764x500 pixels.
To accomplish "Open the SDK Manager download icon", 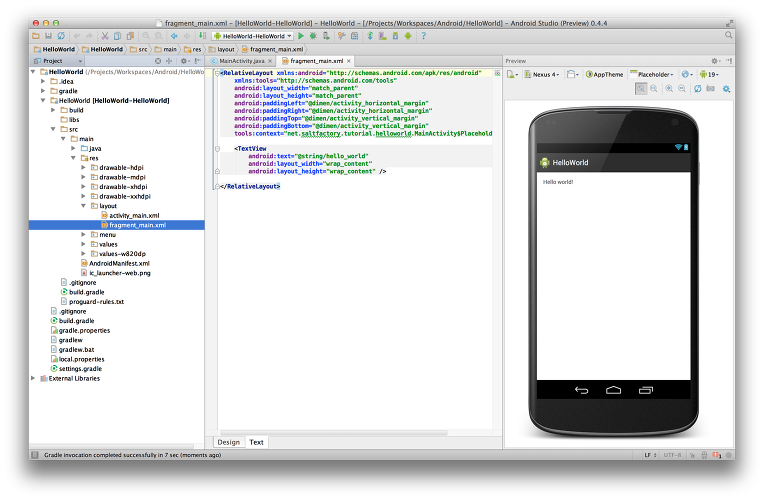I will 395,36.
